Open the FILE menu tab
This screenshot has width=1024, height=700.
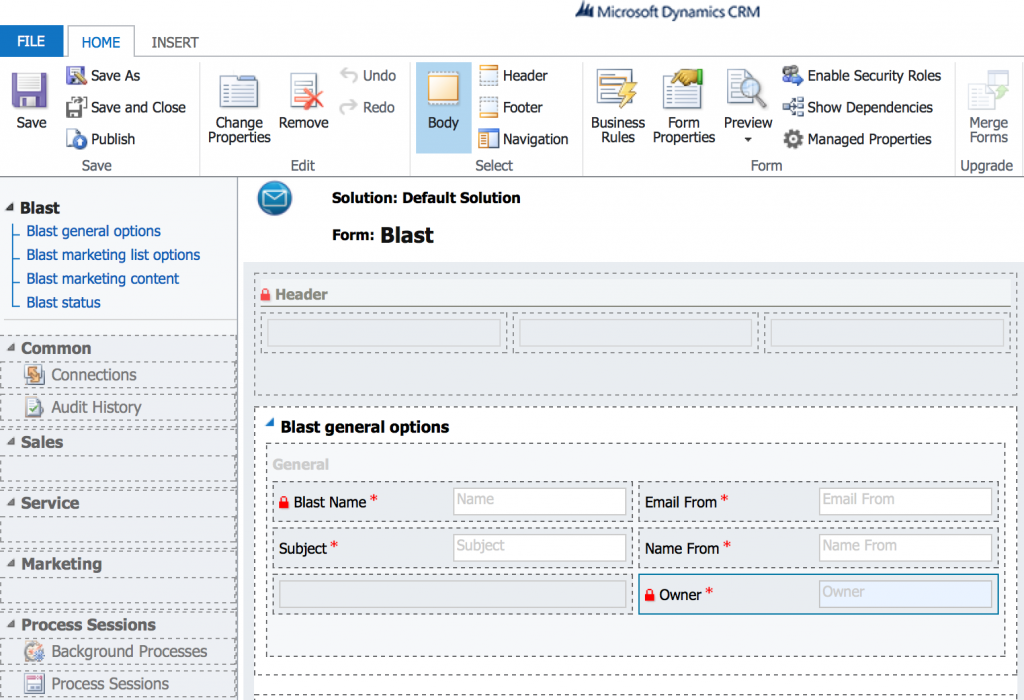31,41
